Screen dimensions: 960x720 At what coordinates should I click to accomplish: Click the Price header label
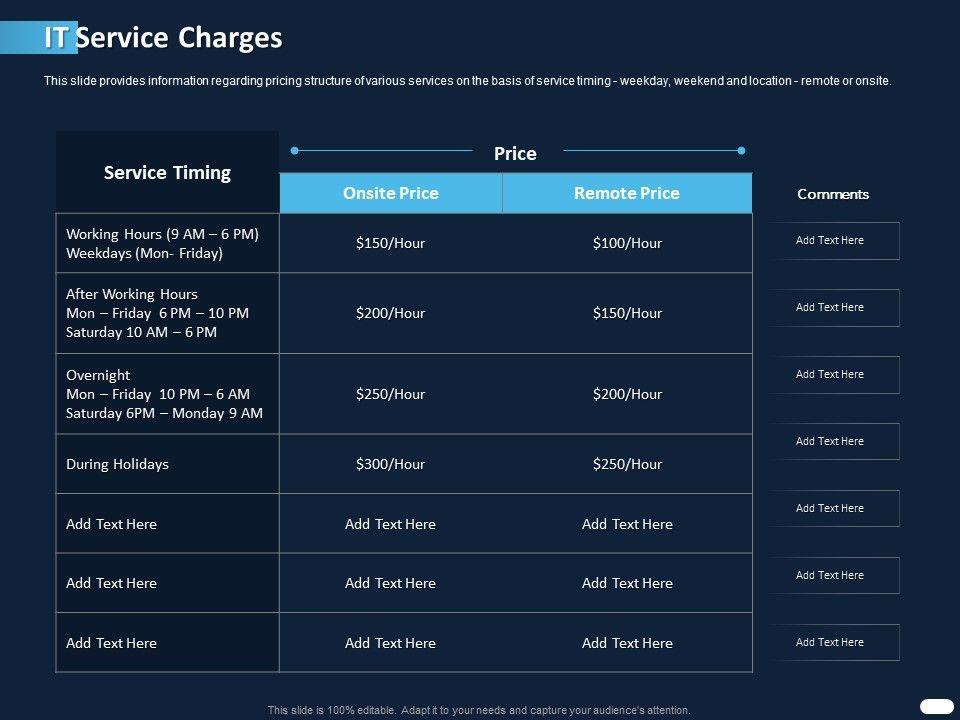point(515,153)
